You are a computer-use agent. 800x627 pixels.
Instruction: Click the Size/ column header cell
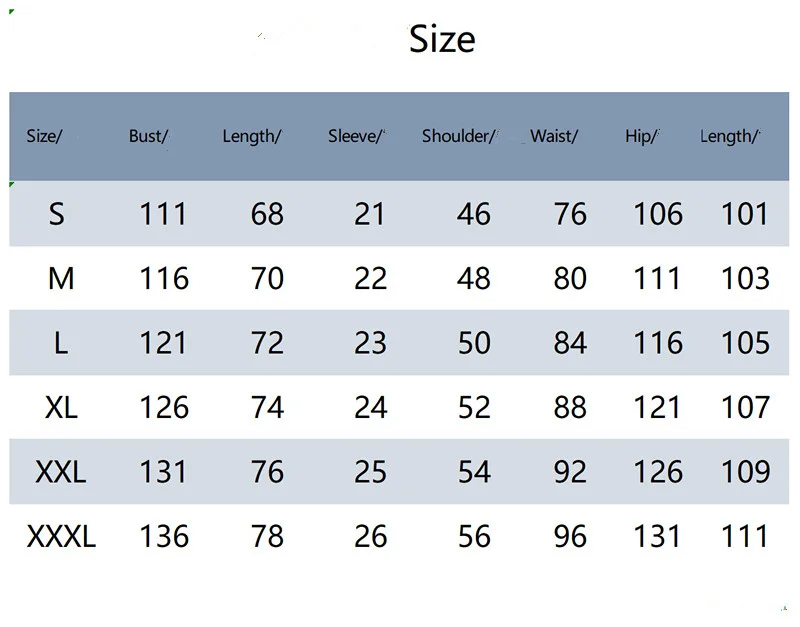(x=44, y=136)
